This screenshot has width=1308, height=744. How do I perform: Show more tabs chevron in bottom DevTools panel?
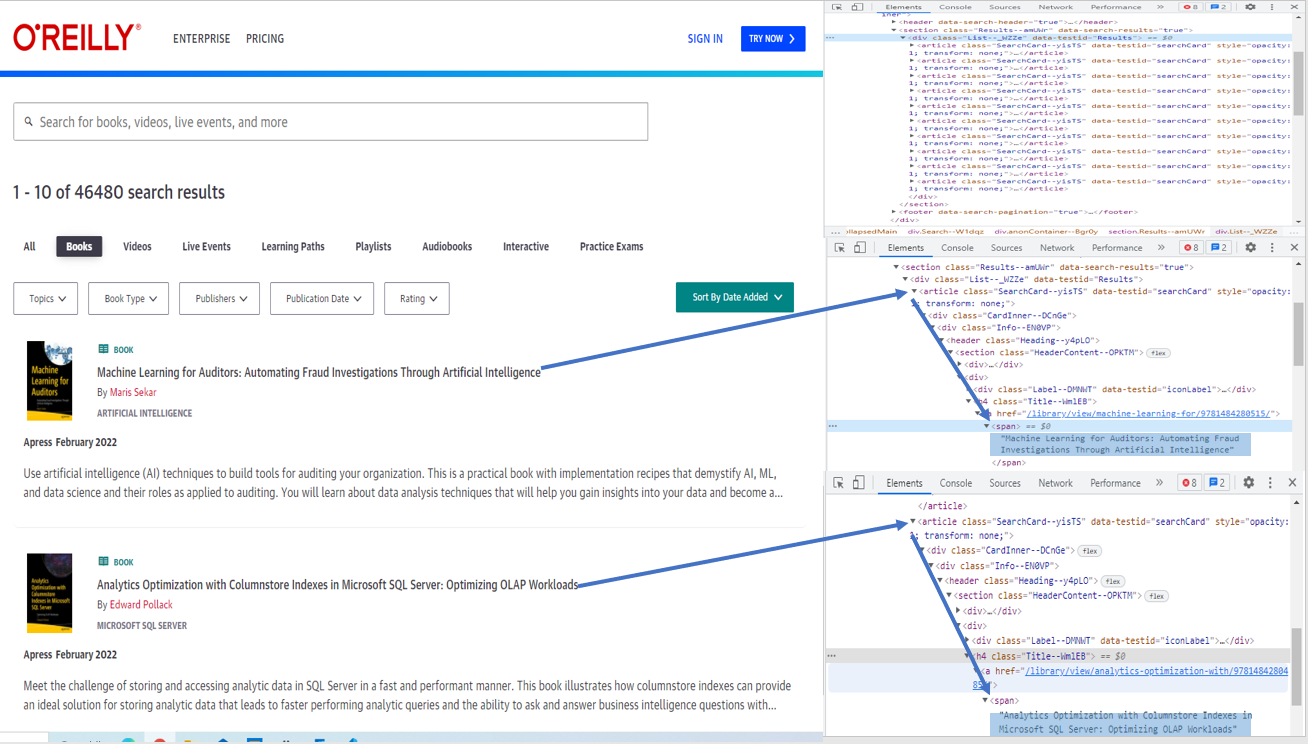(1159, 482)
